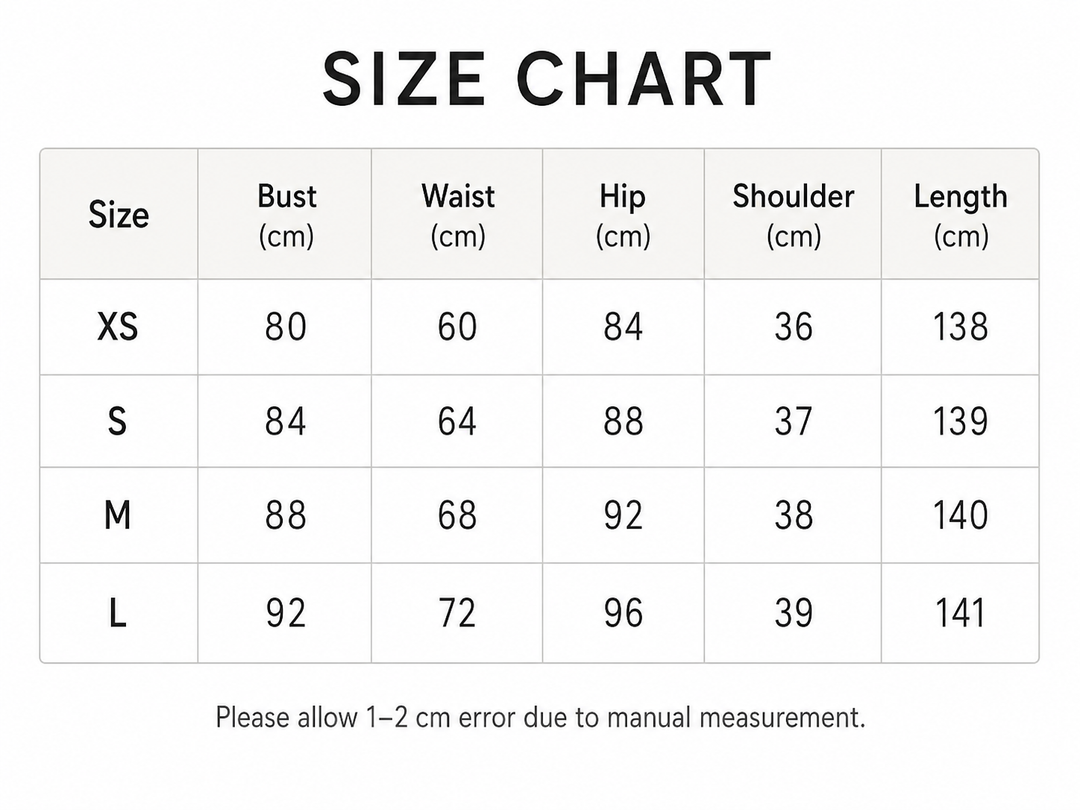1080x810 pixels.
Task: Click the SIZE CHART title
Action: point(547,79)
